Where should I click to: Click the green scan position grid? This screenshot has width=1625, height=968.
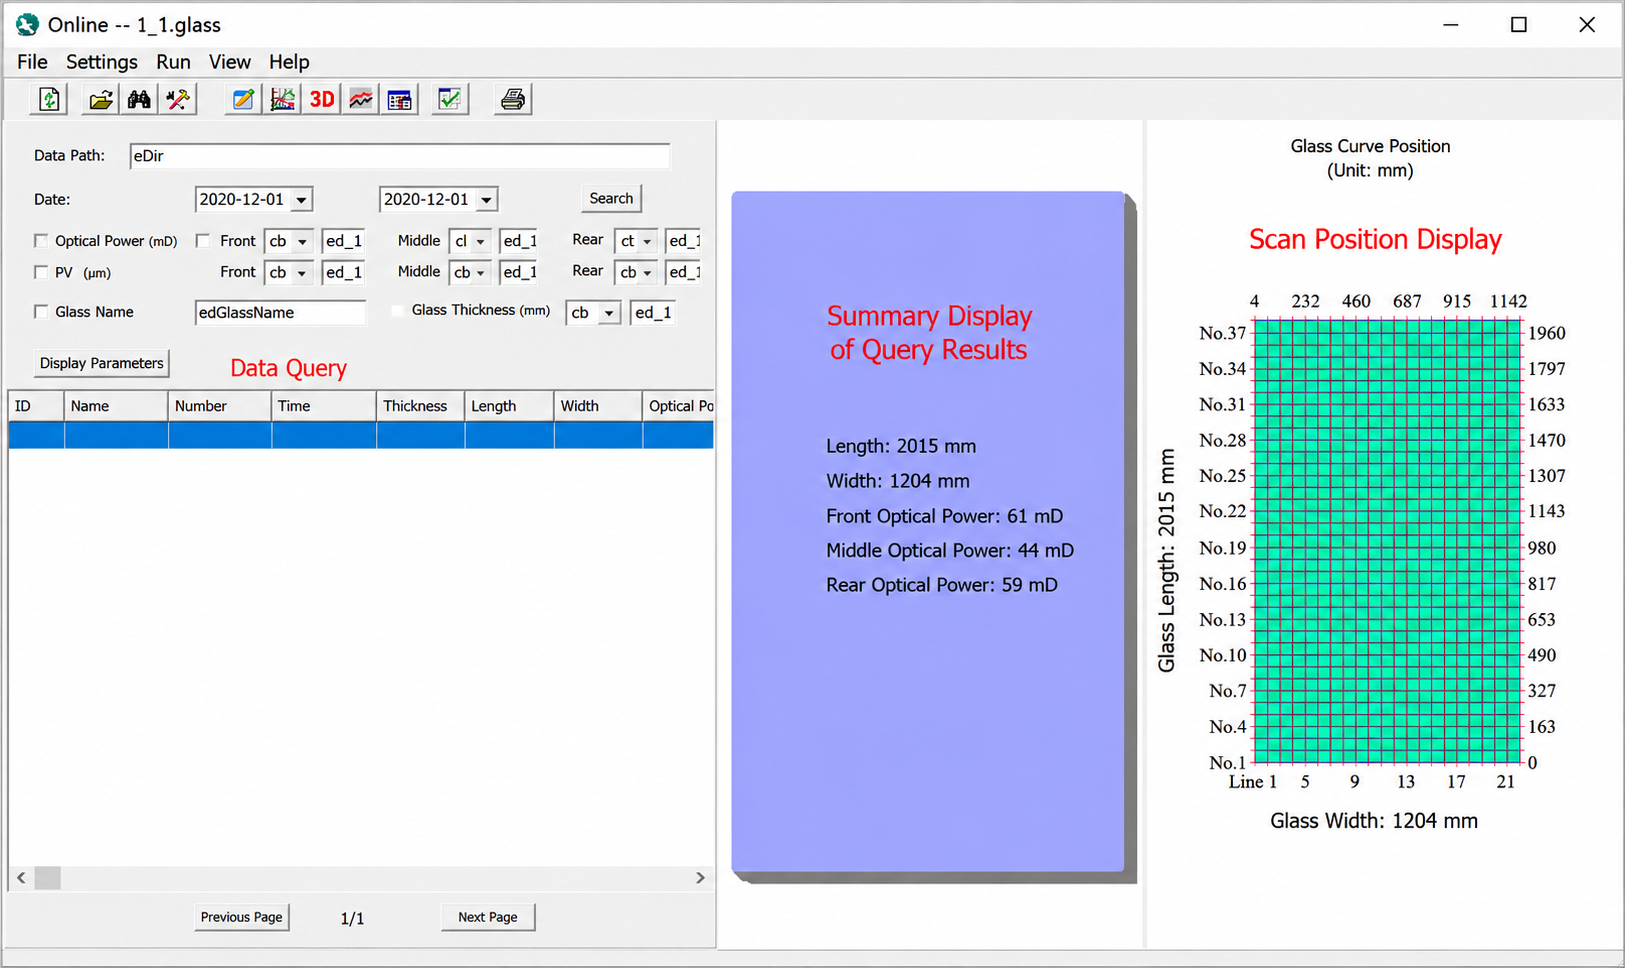coord(1387,541)
